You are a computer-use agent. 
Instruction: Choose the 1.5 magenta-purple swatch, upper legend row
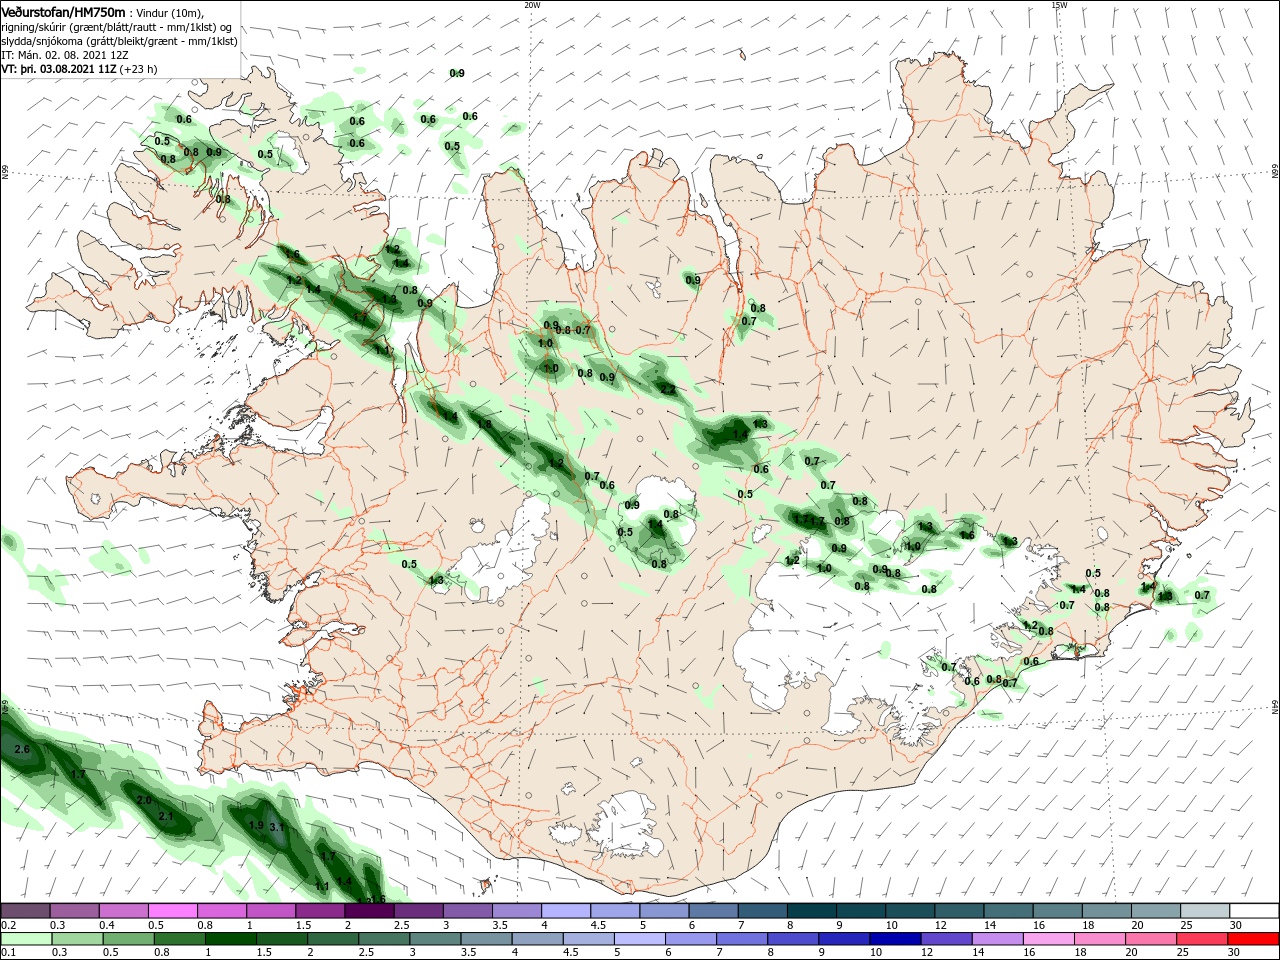click(x=319, y=911)
